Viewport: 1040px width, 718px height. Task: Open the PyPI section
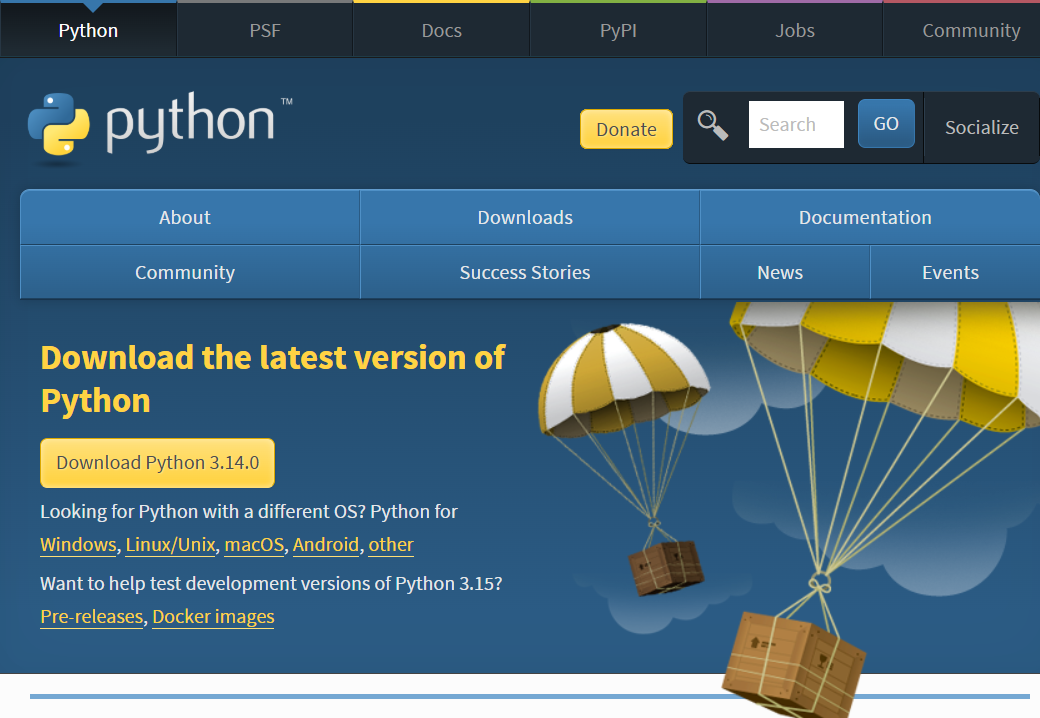click(x=617, y=30)
